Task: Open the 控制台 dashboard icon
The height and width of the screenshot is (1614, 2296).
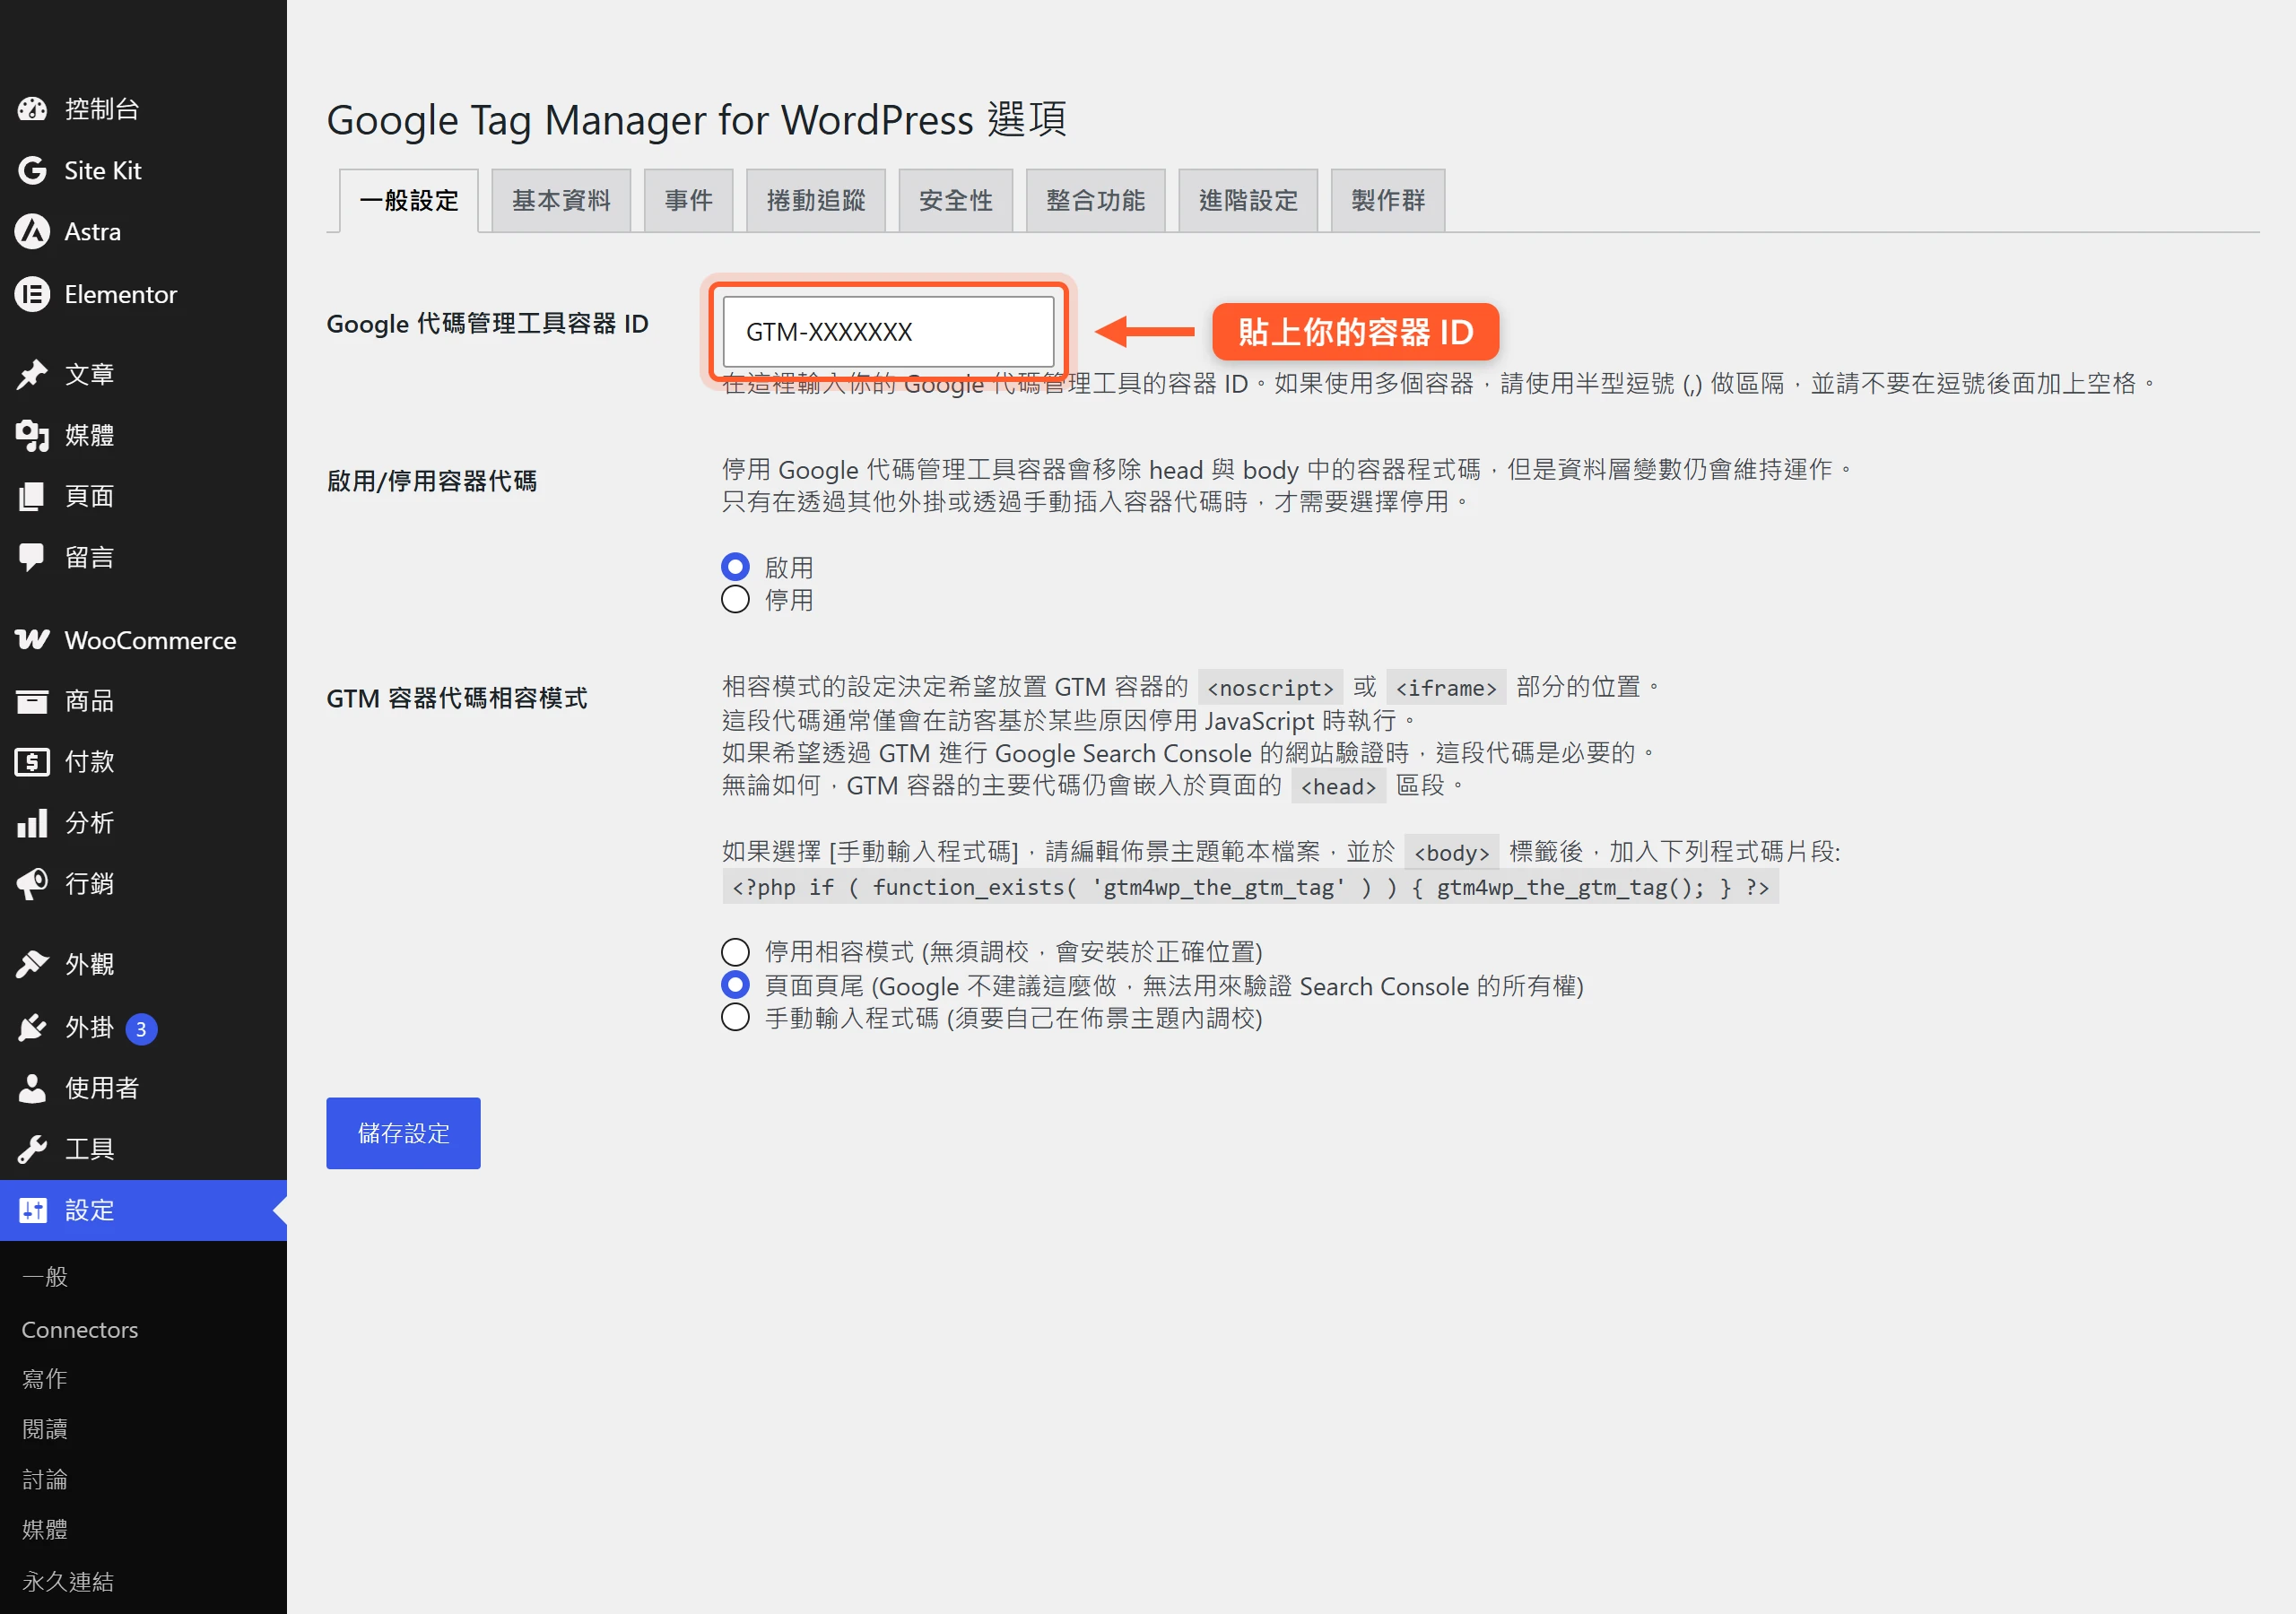Action: 32,109
